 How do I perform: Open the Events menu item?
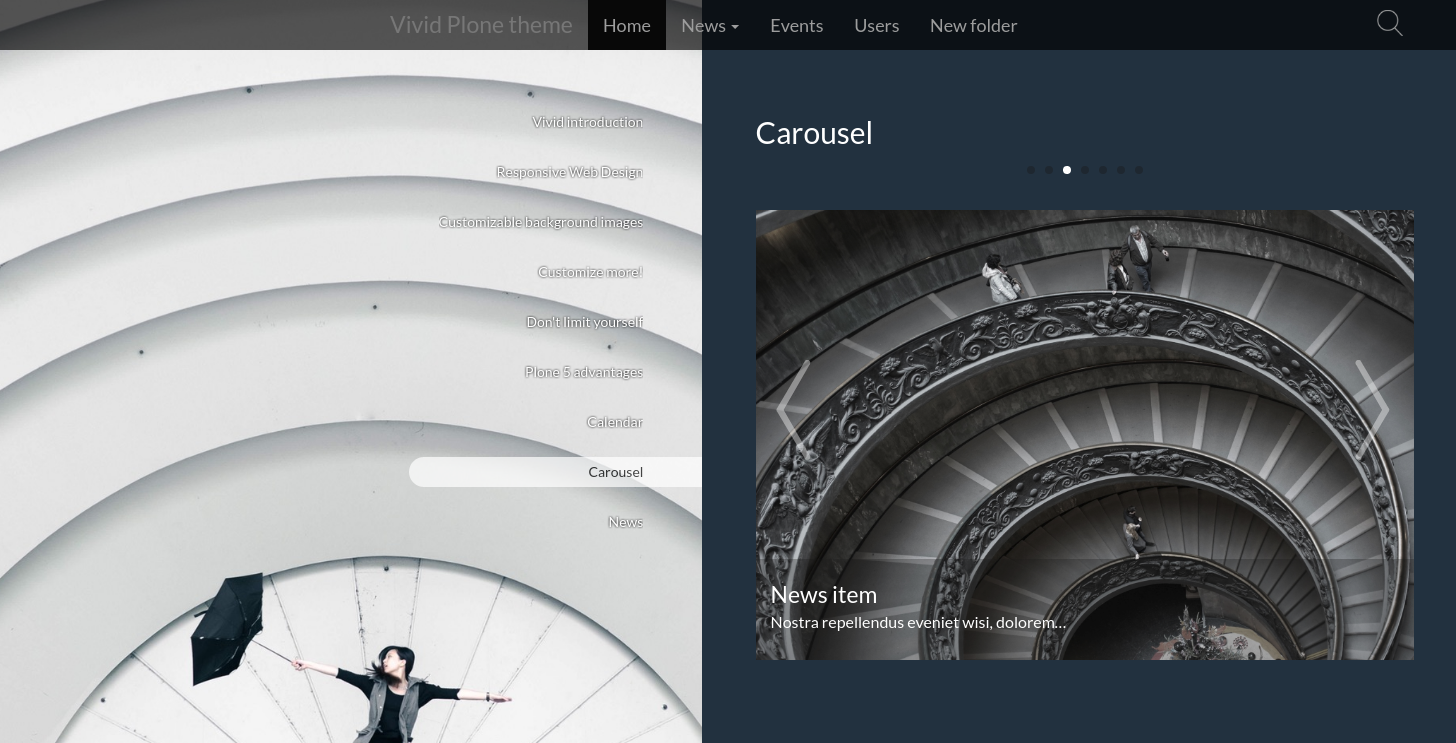797,25
